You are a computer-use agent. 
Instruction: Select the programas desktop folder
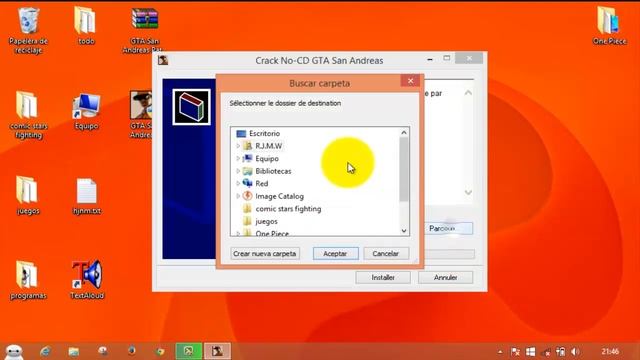pyautogui.click(x=28, y=281)
